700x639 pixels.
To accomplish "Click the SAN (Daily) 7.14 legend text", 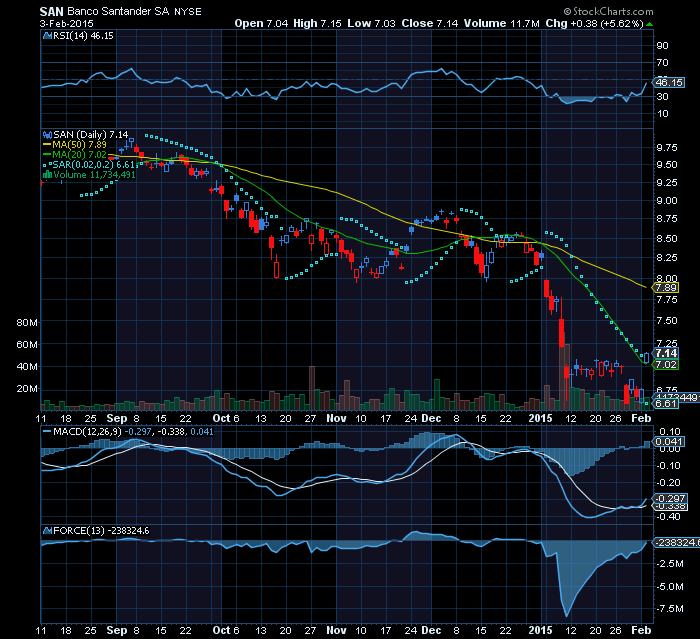I will [x=91, y=134].
